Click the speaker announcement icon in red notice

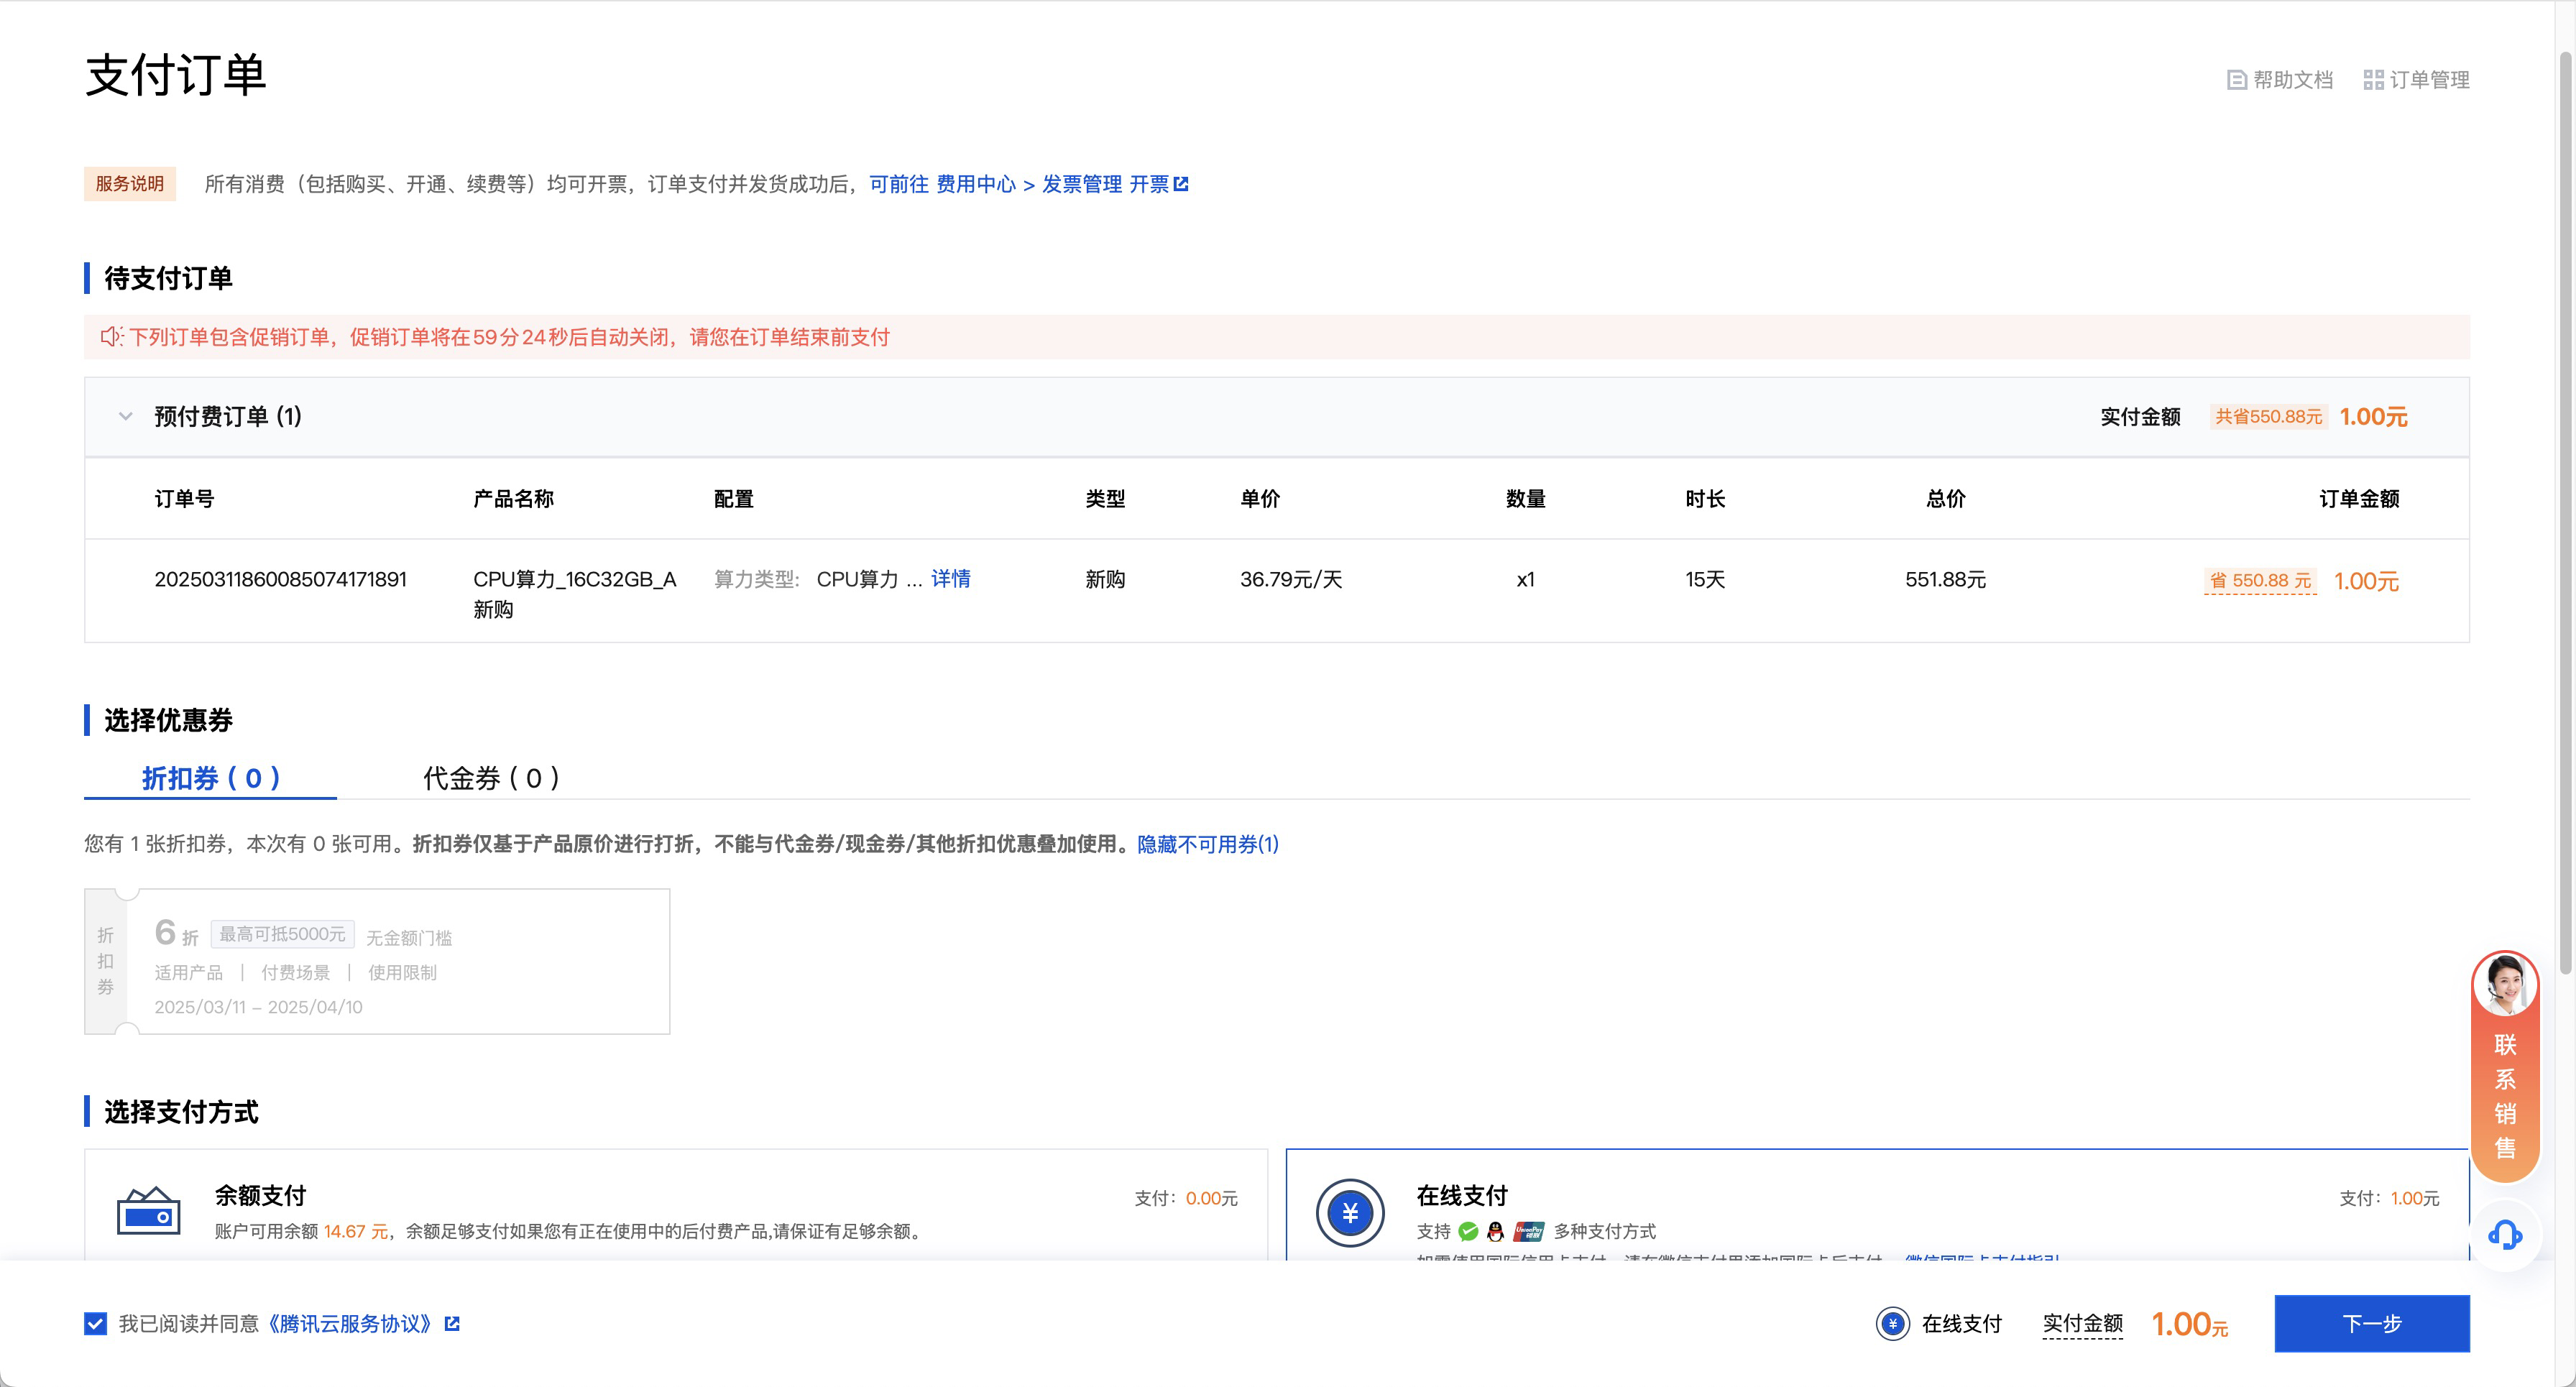[111, 337]
